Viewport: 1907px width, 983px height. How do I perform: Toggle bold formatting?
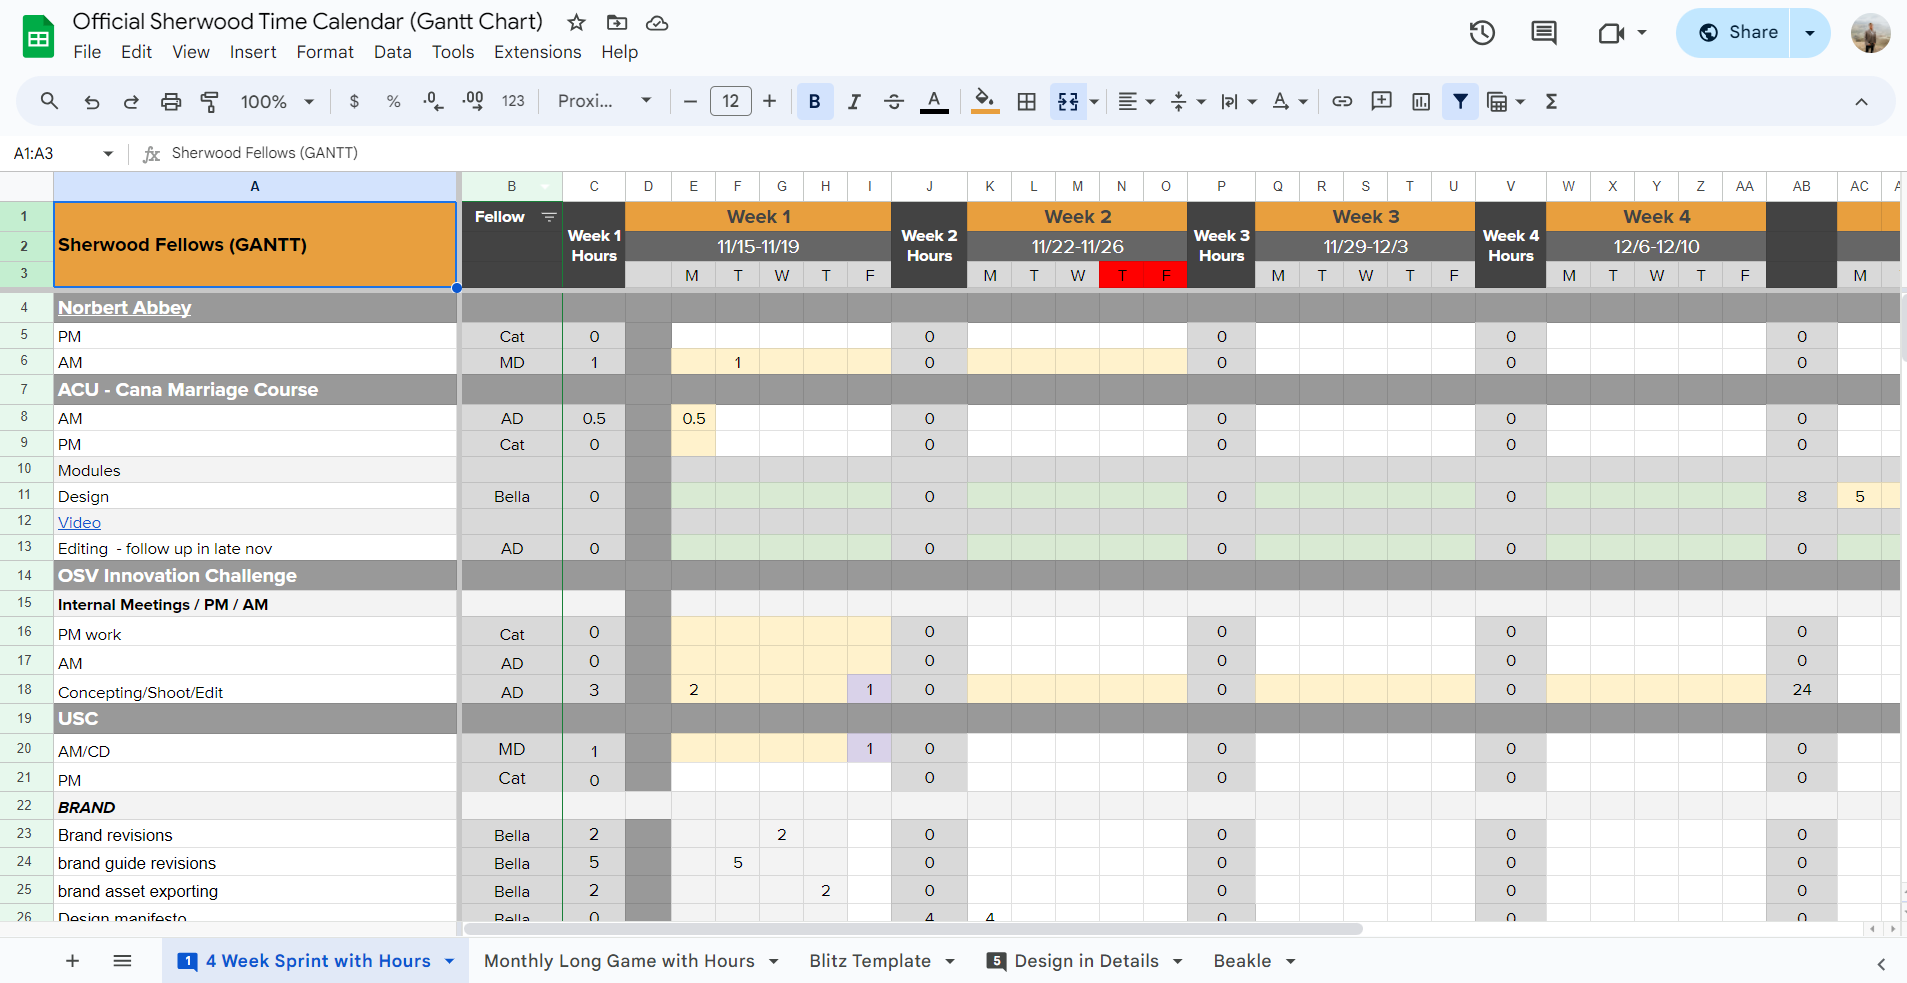tap(815, 101)
